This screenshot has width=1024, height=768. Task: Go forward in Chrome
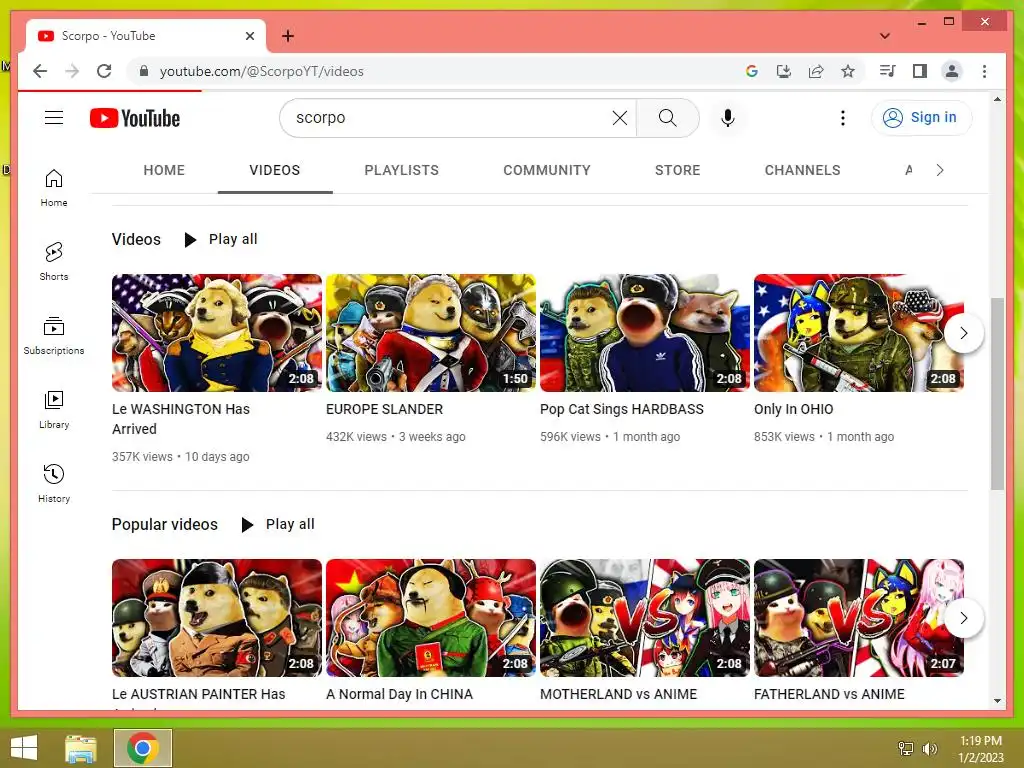(x=72, y=71)
